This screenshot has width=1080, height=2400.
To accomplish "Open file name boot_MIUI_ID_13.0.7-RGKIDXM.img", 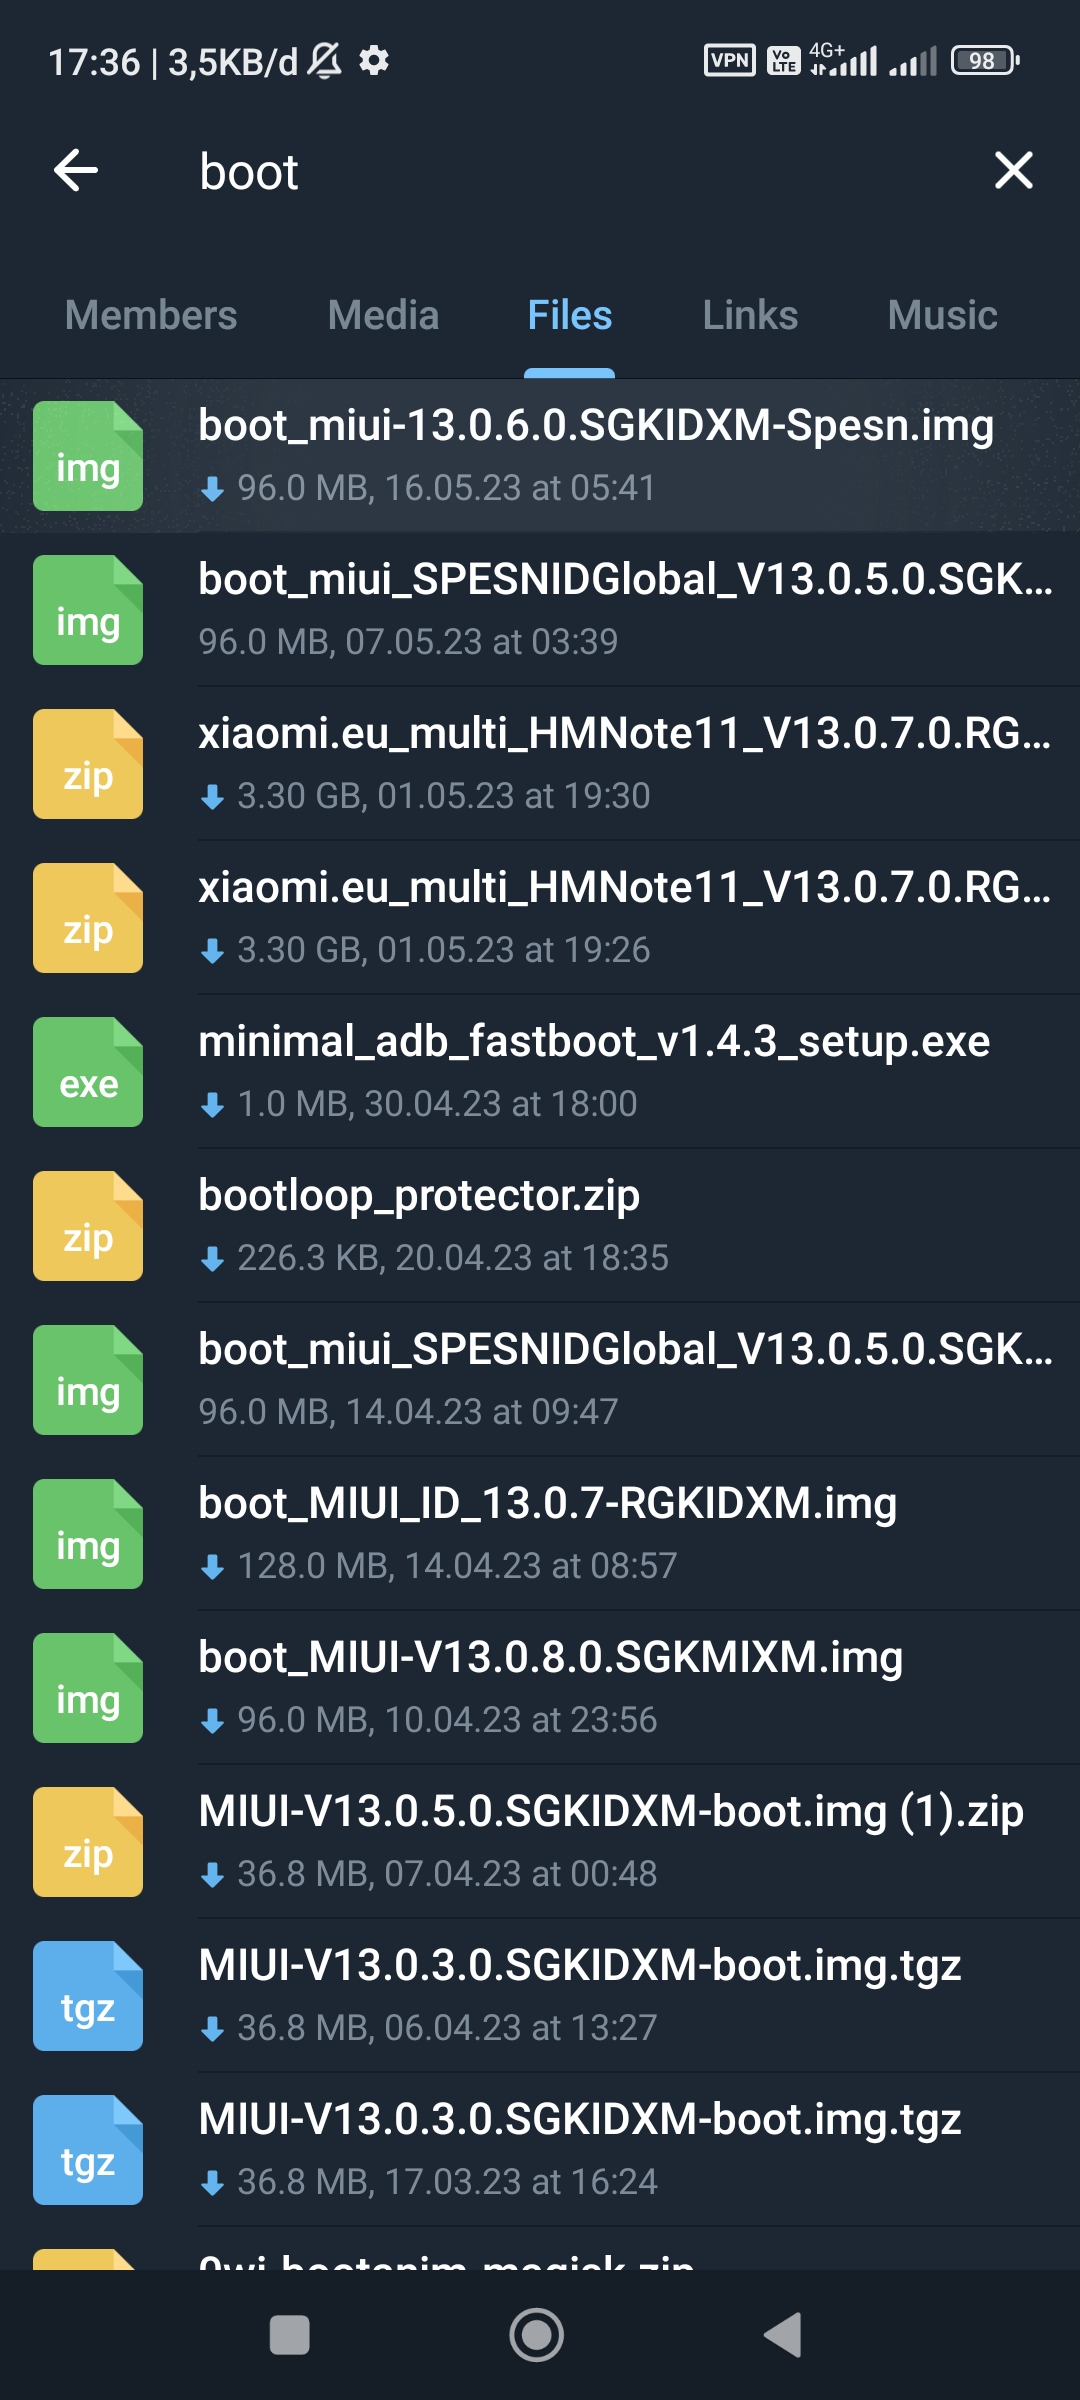I will [548, 1504].
